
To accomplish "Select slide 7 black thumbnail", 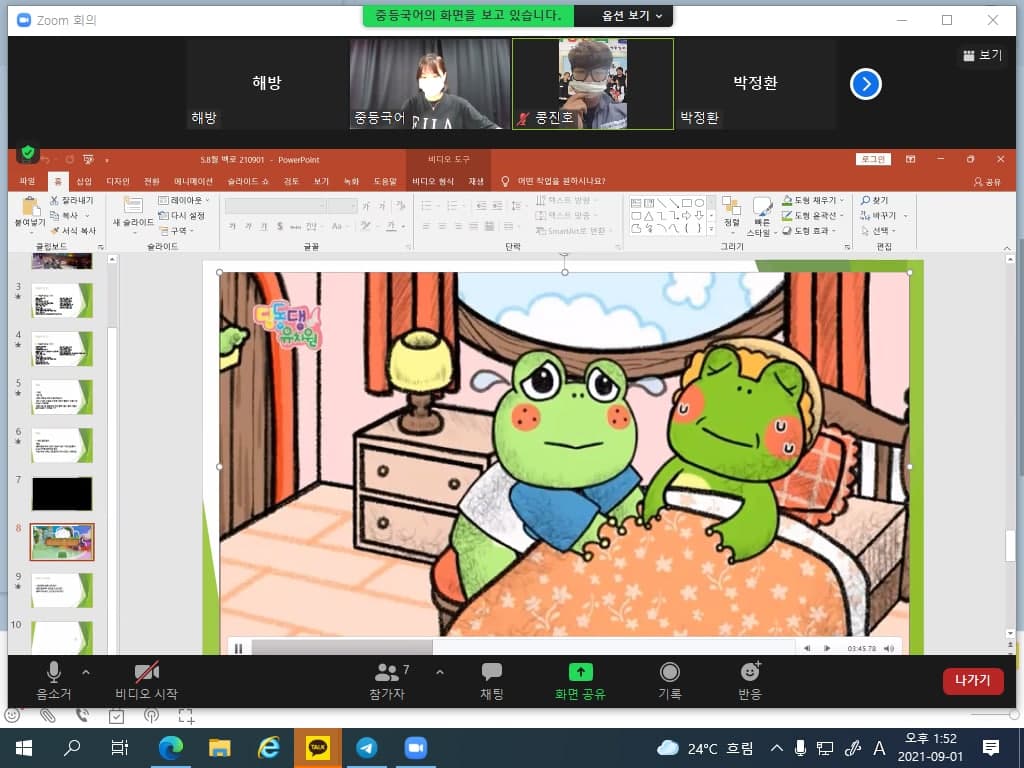I will tap(62, 493).
